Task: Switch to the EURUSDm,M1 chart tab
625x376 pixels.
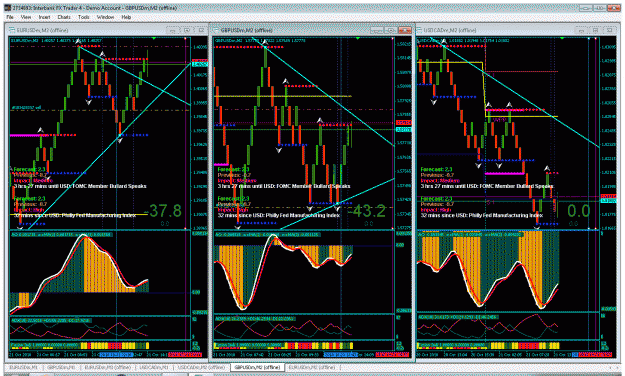Action: [24, 367]
